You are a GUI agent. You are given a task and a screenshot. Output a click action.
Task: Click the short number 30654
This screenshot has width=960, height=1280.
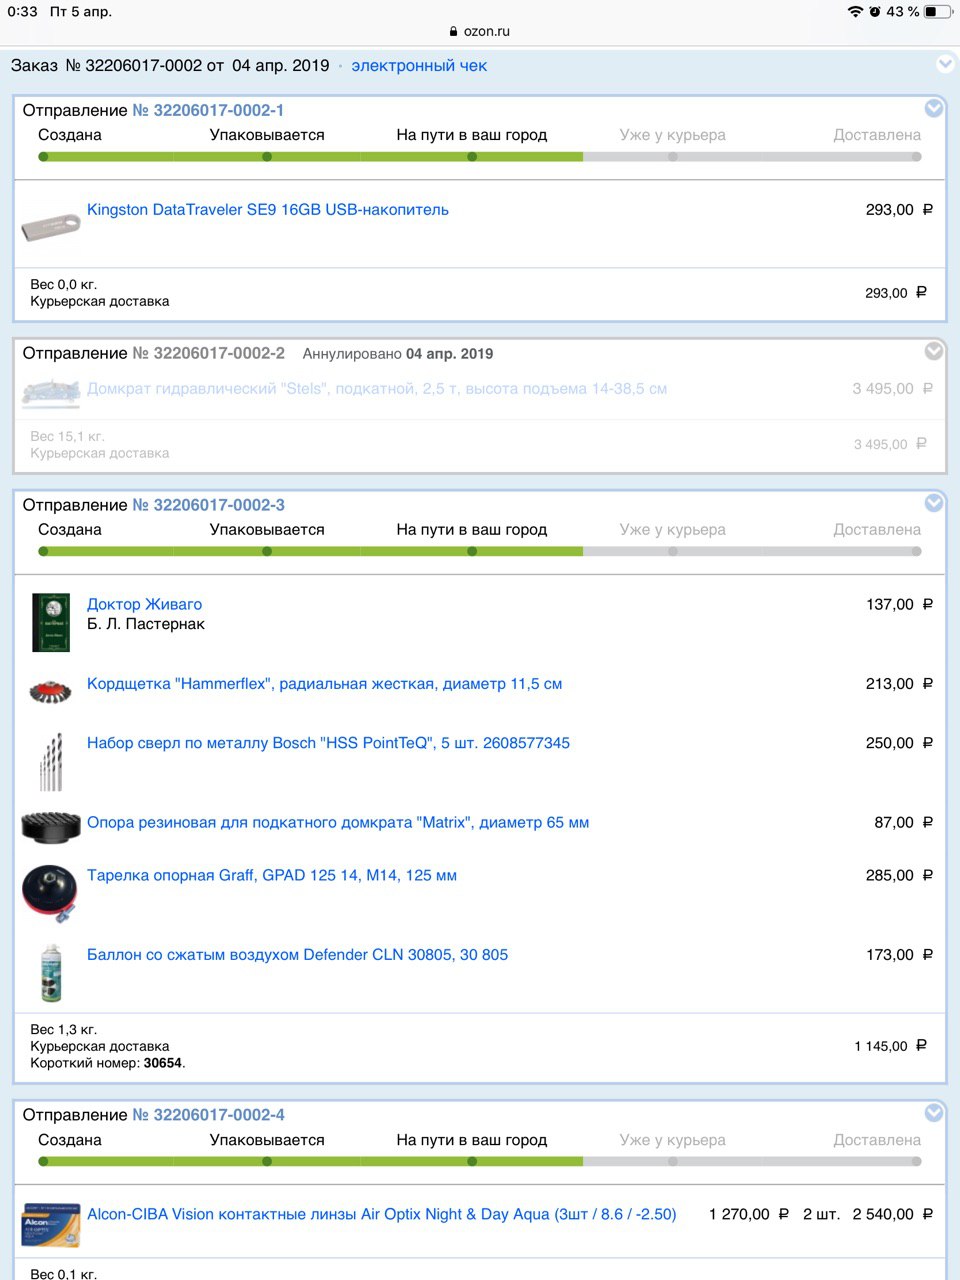pos(163,1063)
